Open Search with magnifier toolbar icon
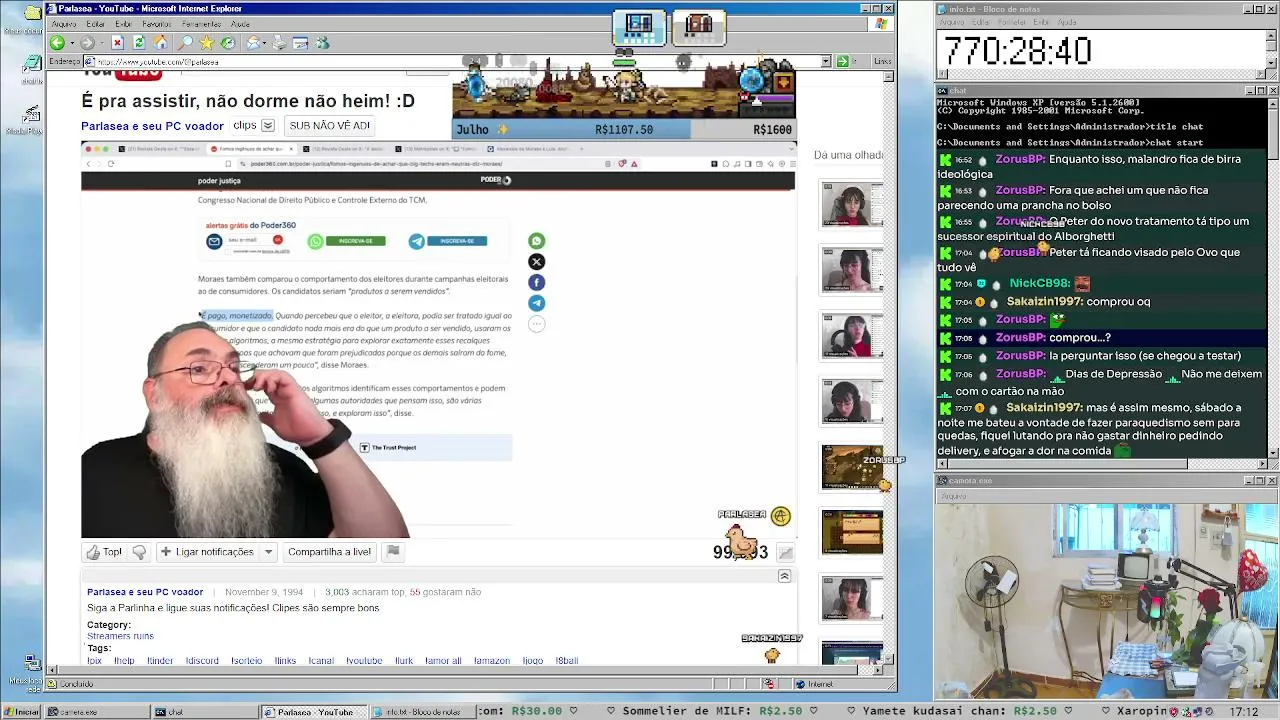Screen dimensions: 1280x720 [x=185, y=43]
